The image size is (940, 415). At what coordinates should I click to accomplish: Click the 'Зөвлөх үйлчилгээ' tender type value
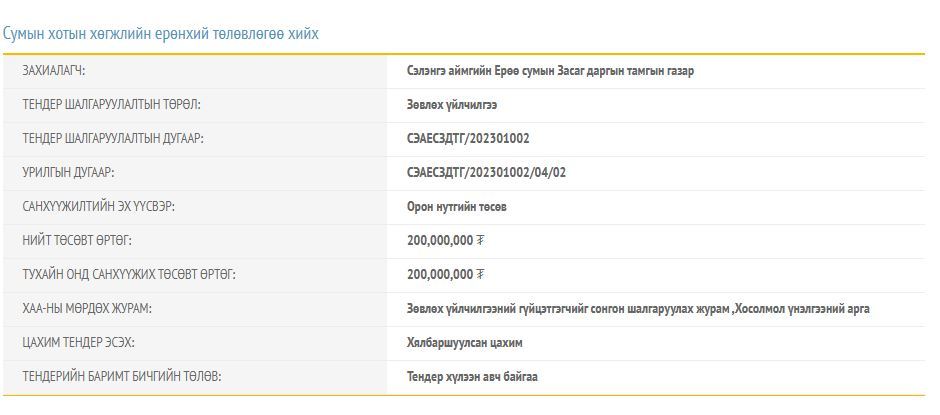pos(452,105)
